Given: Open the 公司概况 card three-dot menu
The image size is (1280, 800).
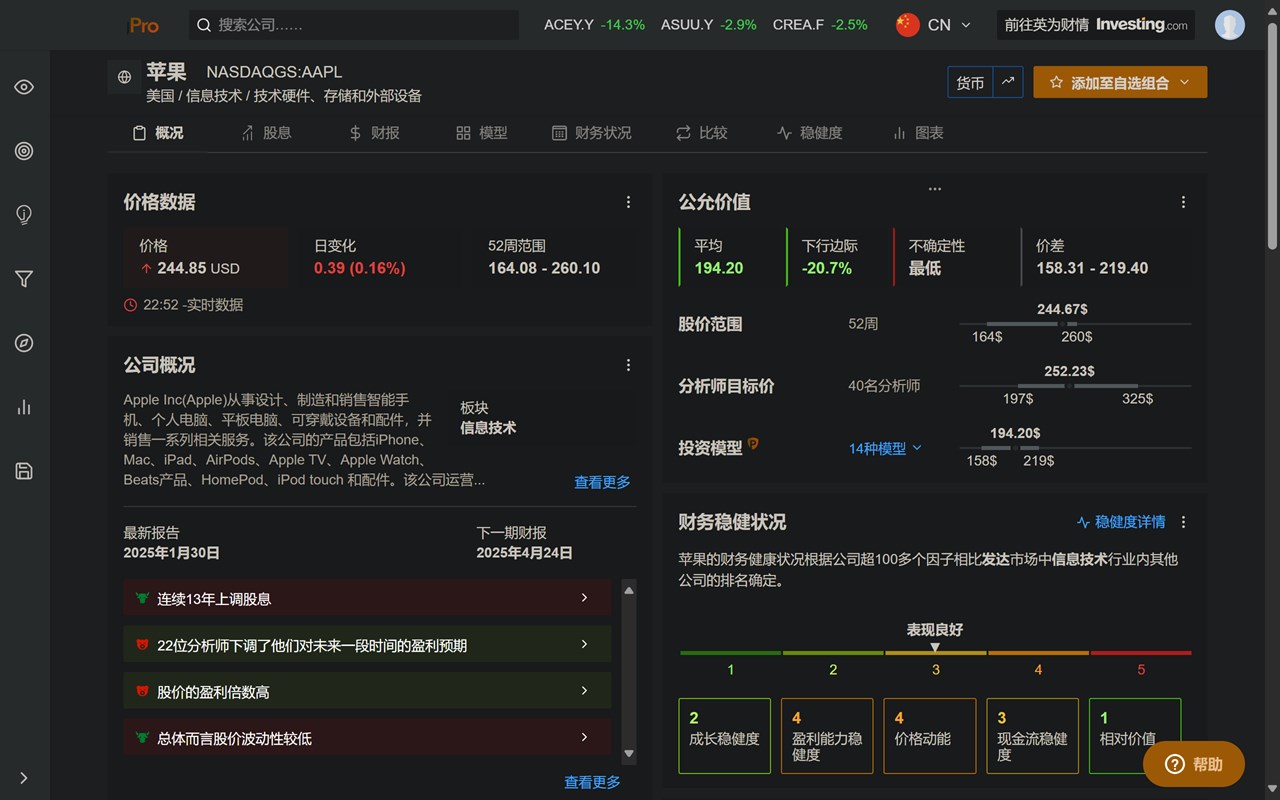Looking at the screenshot, I should click(628, 365).
